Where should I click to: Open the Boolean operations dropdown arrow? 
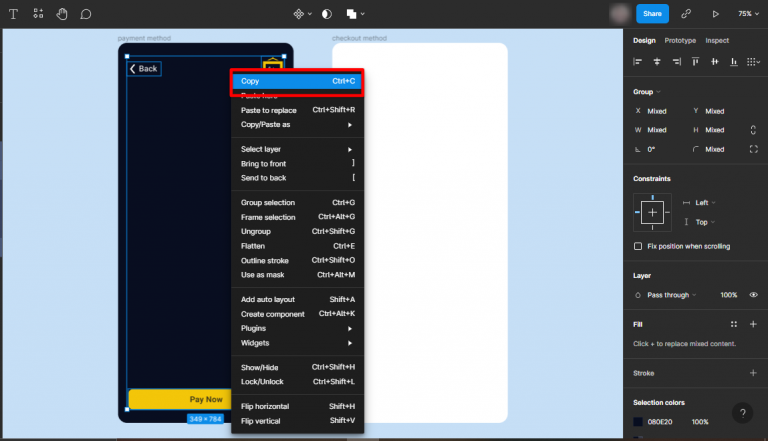(363, 14)
